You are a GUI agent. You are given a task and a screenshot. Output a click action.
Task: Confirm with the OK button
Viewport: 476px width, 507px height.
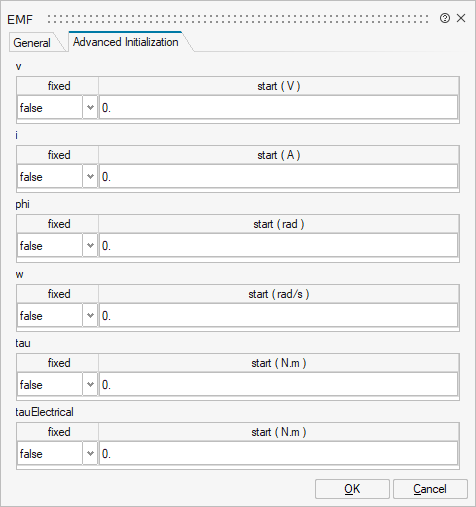[x=352, y=489]
